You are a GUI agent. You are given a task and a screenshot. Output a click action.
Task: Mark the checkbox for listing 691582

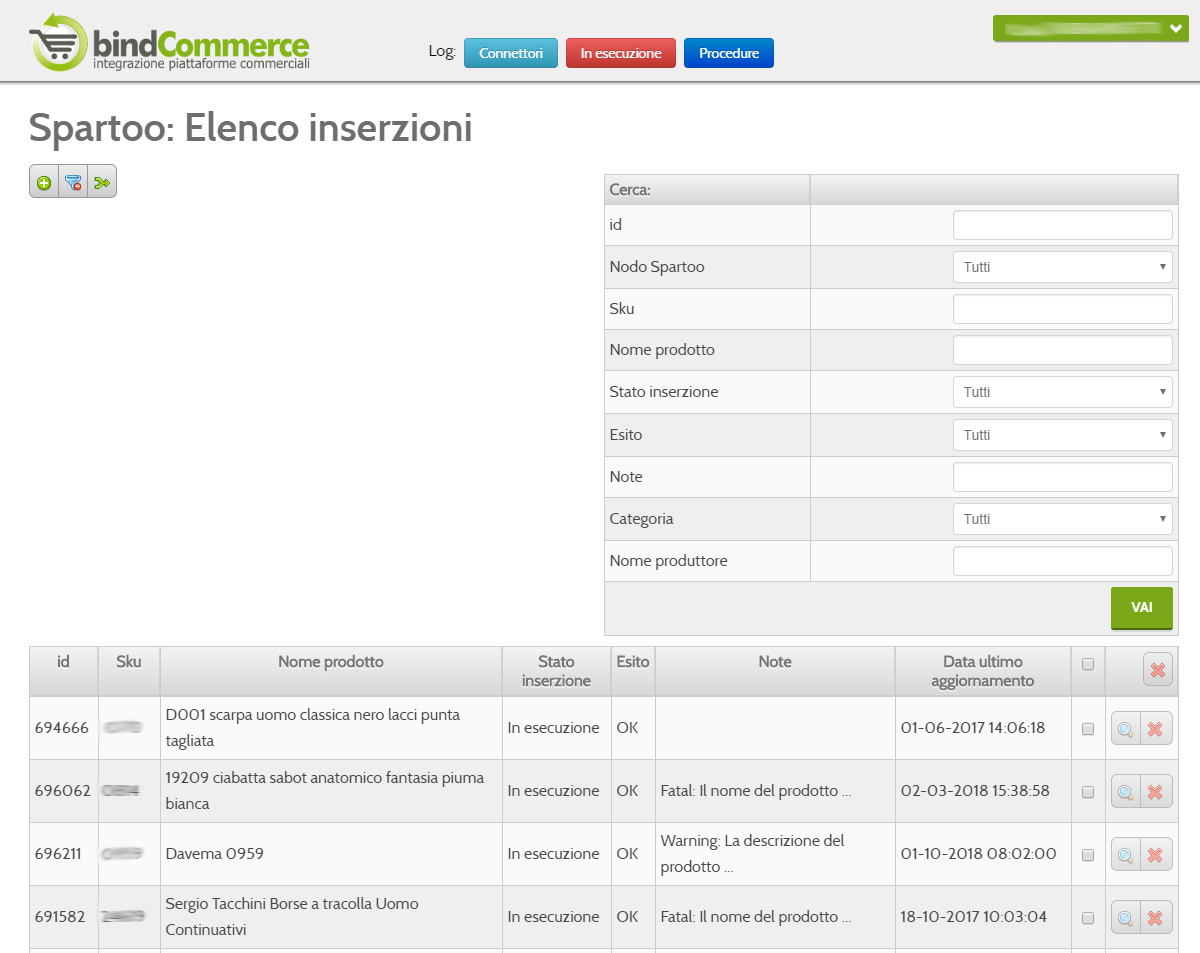tap(1088, 918)
